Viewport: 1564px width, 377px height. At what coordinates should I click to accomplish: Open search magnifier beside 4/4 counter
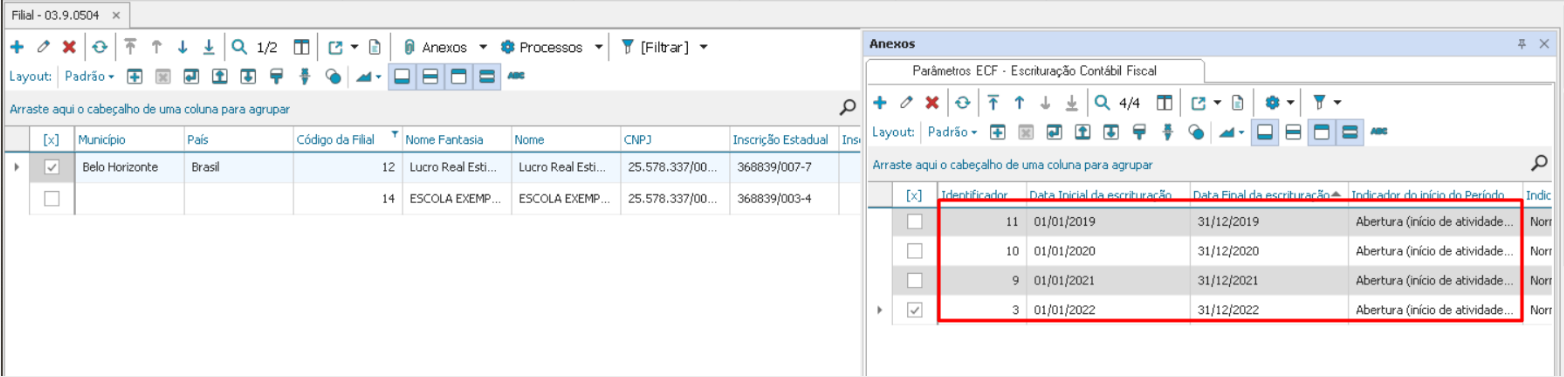tap(1103, 102)
